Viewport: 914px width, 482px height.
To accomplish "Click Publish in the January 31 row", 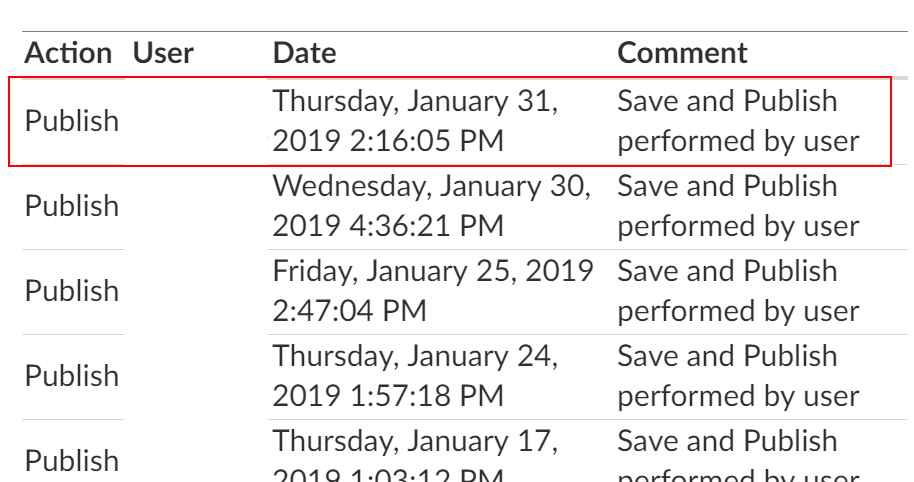I will 72,121.
